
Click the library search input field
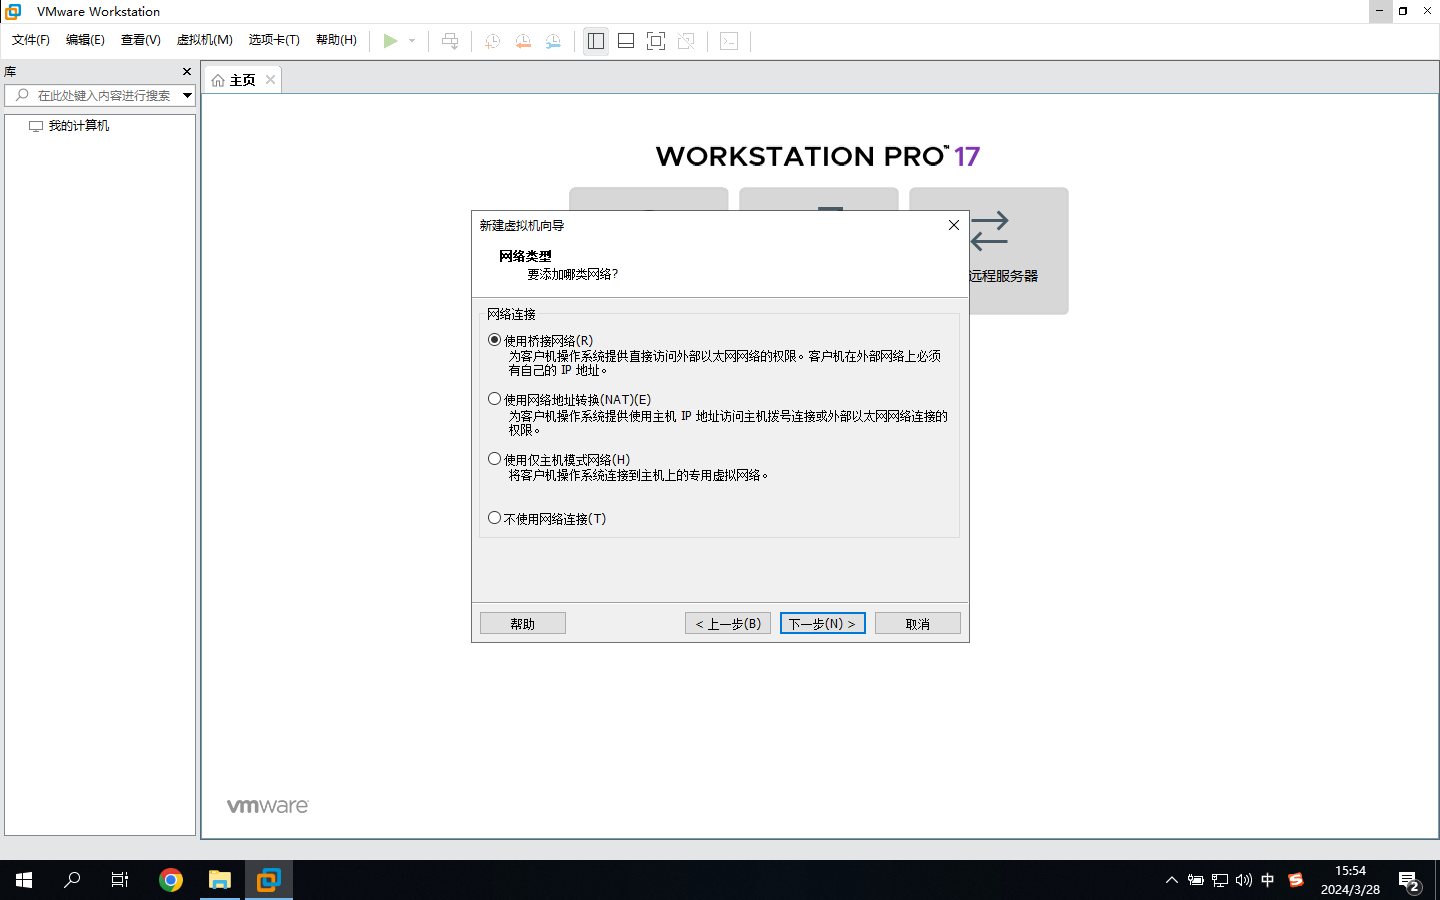(102, 96)
